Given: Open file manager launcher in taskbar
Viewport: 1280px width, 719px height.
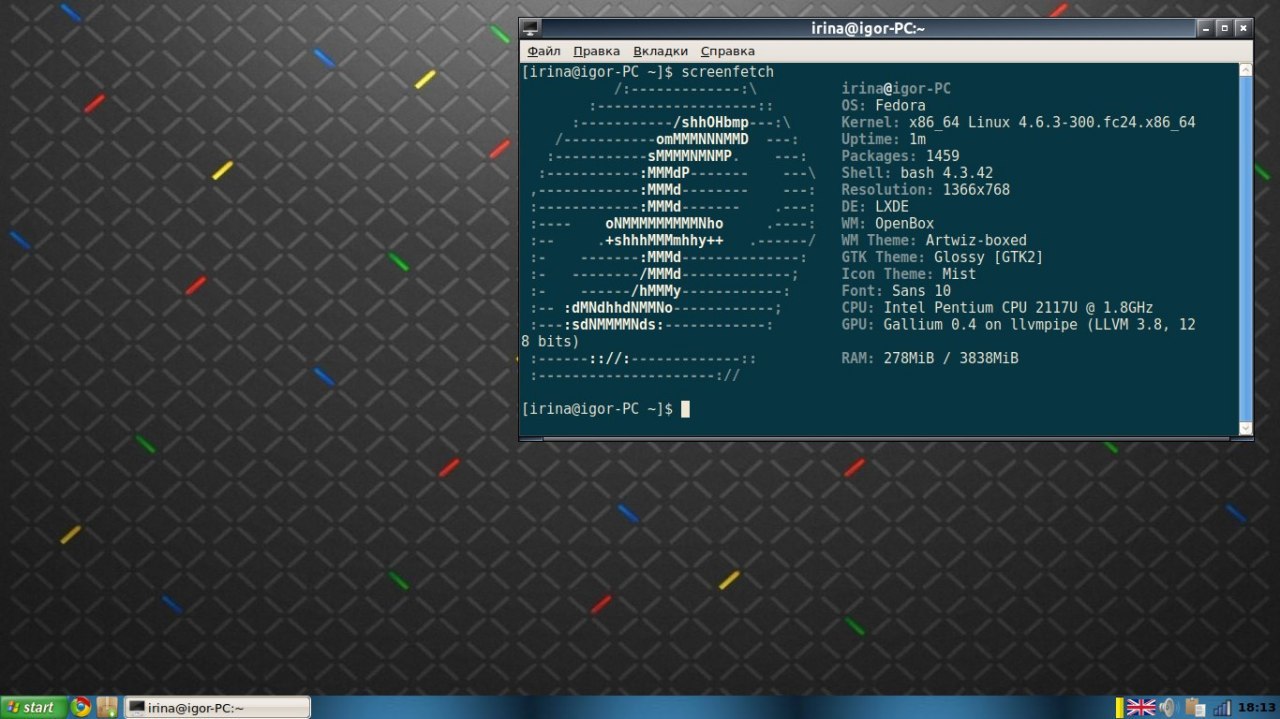Looking at the screenshot, I should click(107, 708).
